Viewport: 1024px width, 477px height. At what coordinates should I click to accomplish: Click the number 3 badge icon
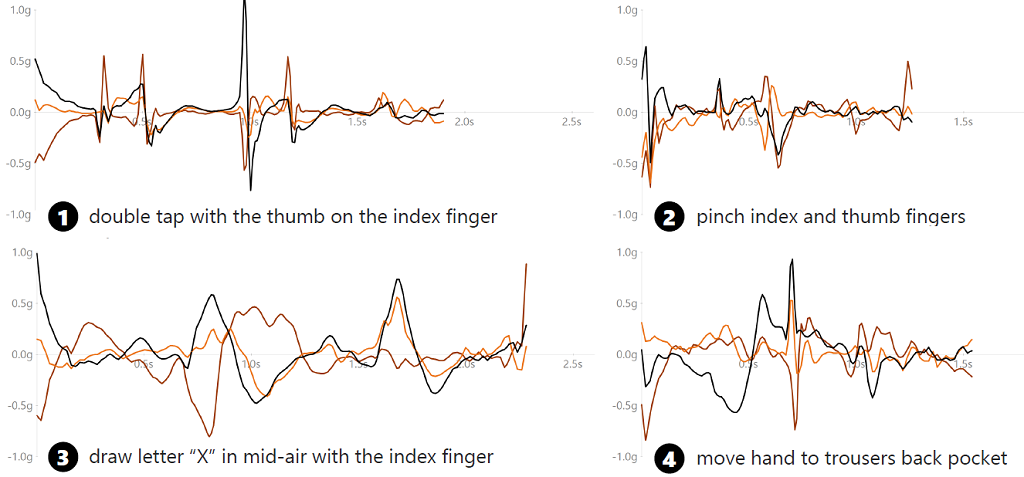pos(64,458)
